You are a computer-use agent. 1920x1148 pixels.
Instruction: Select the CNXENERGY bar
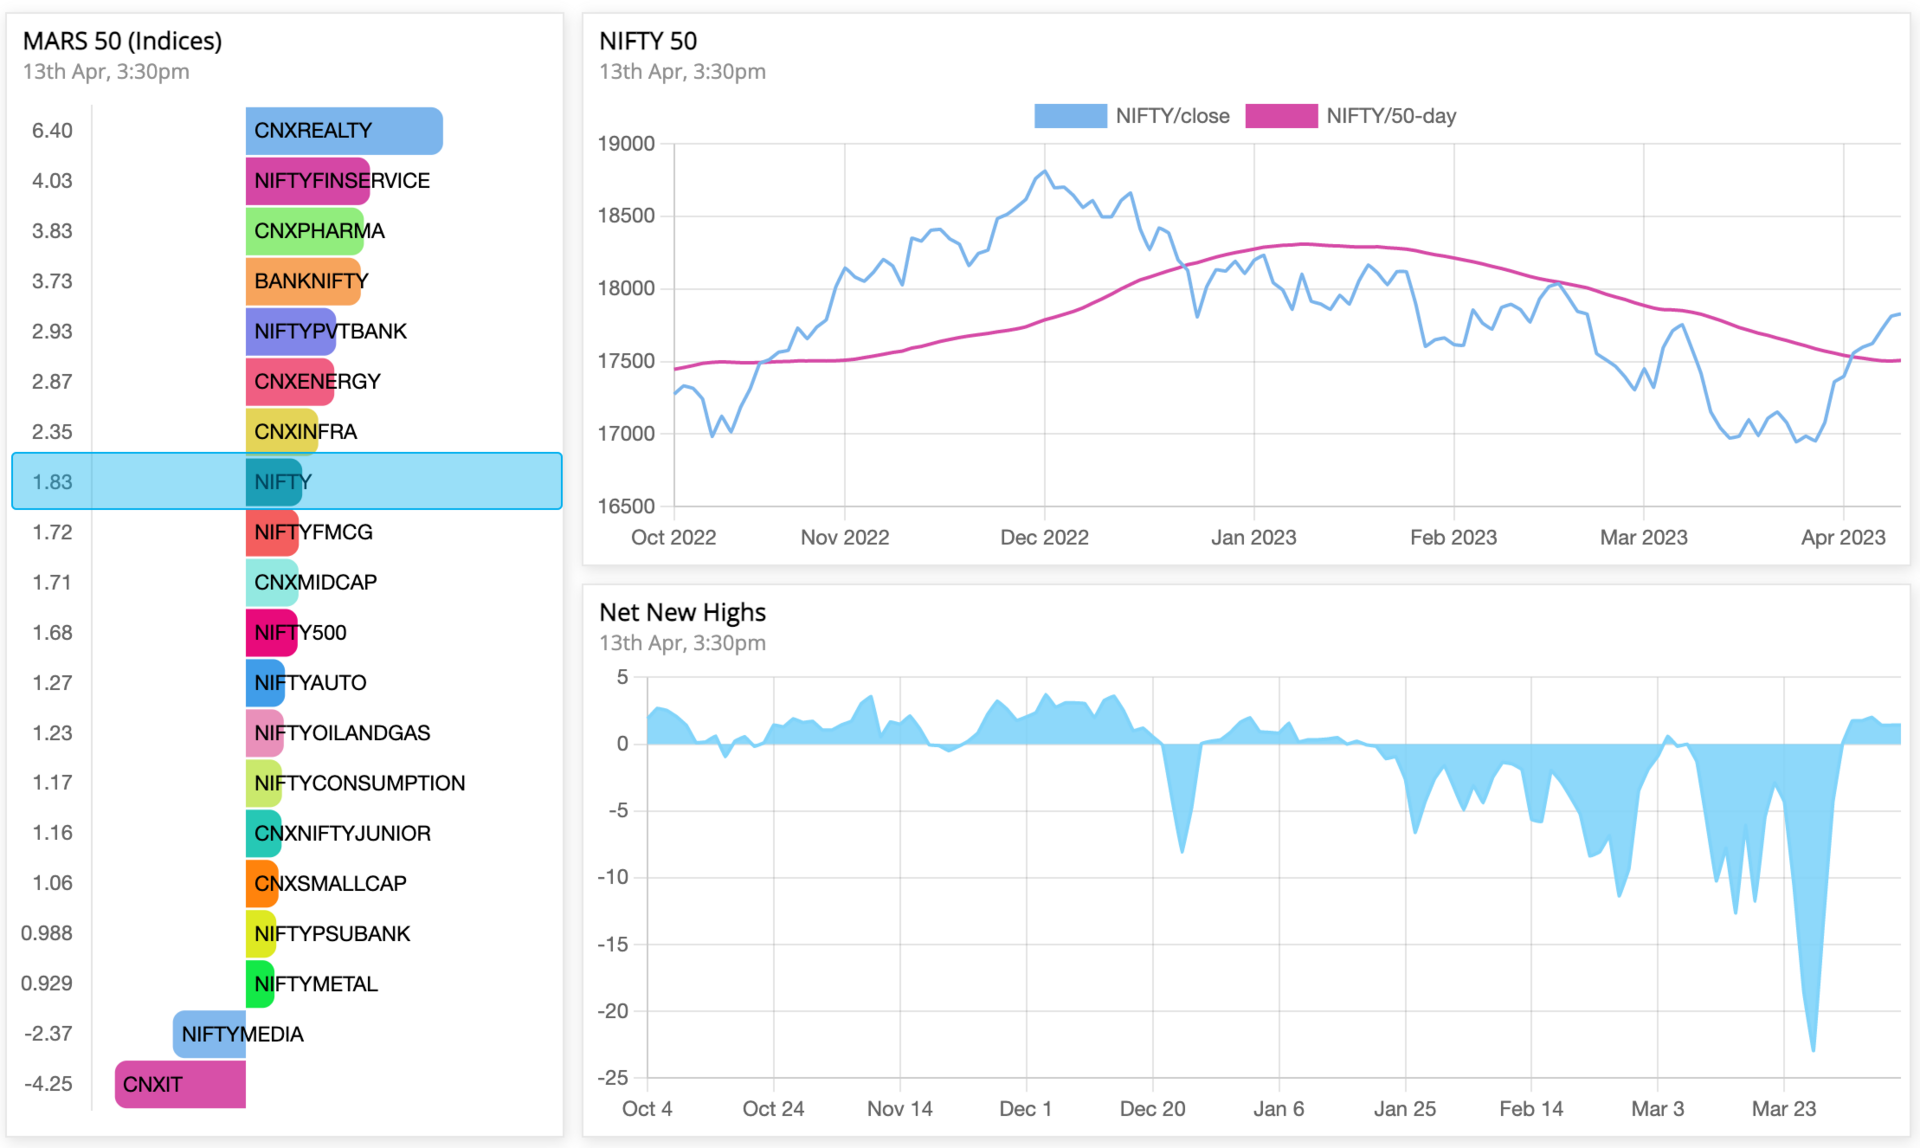point(290,381)
